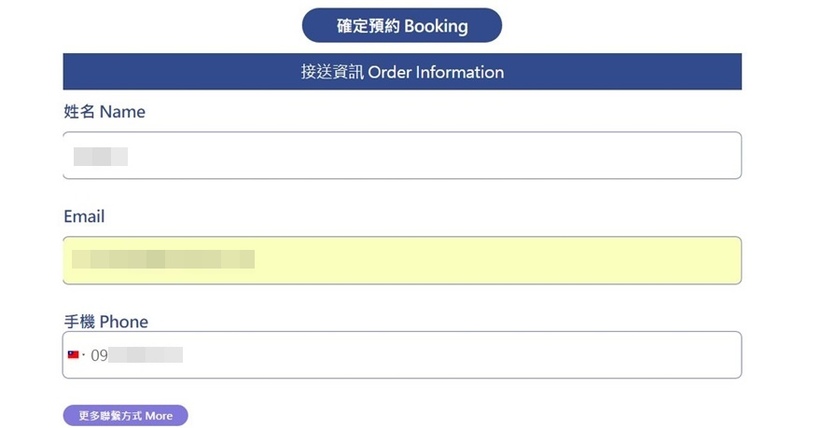Click the blurred digits of the phone number

(x=145, y=355)
